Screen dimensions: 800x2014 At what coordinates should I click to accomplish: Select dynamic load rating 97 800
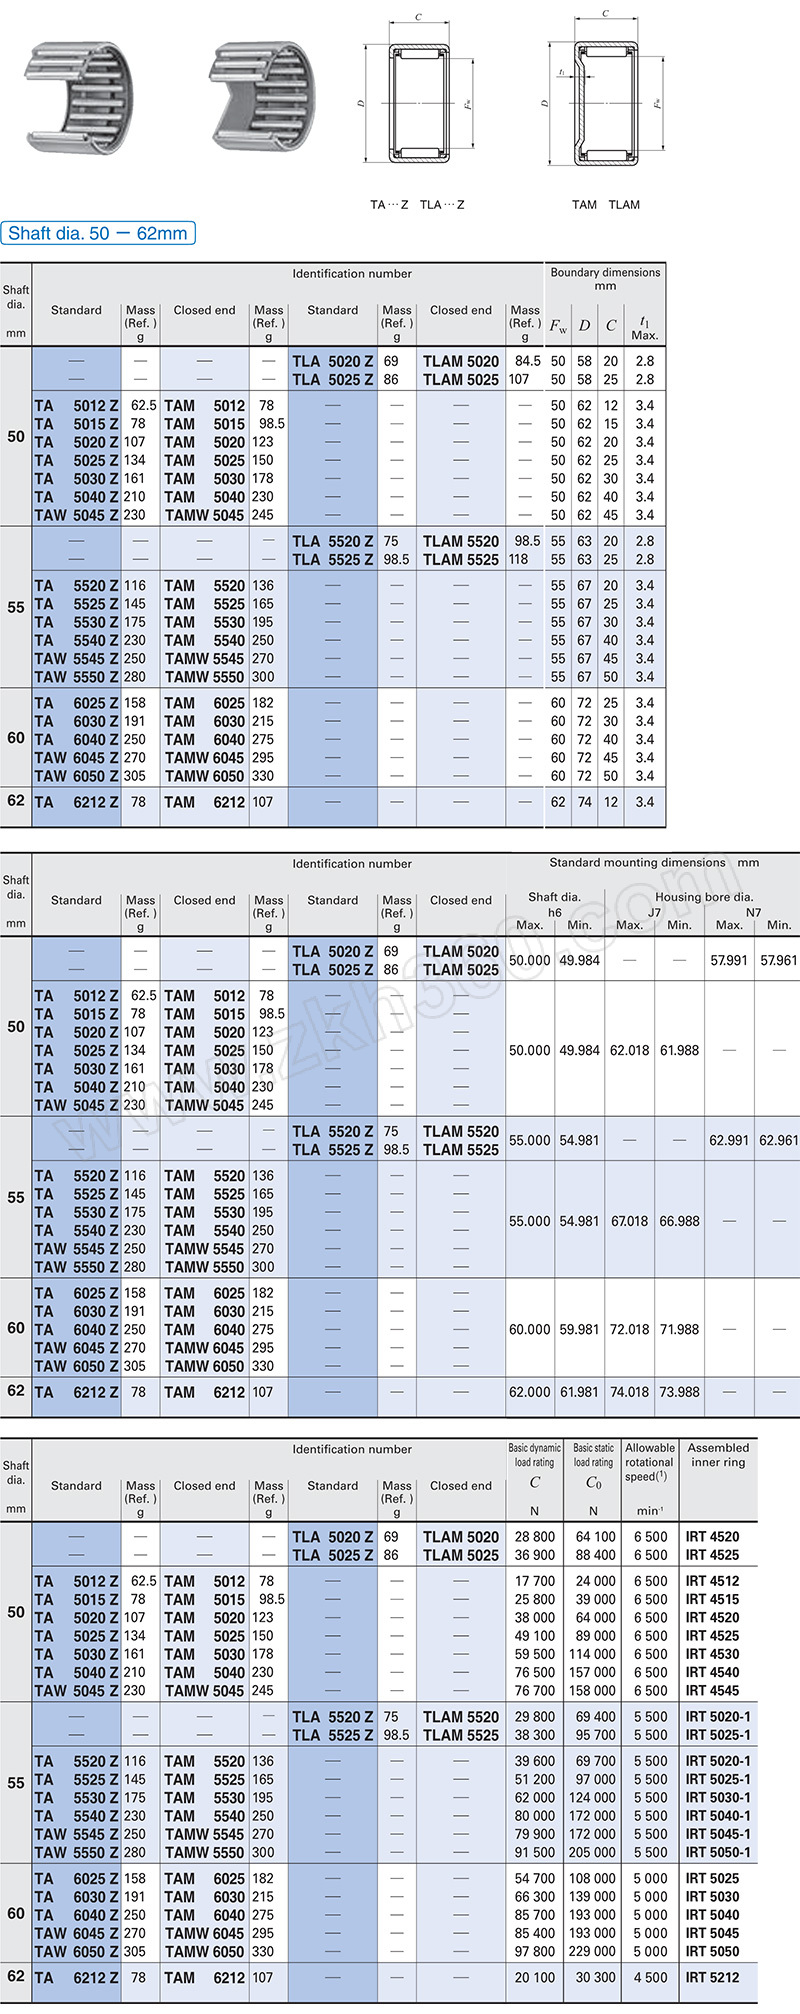535,1951
